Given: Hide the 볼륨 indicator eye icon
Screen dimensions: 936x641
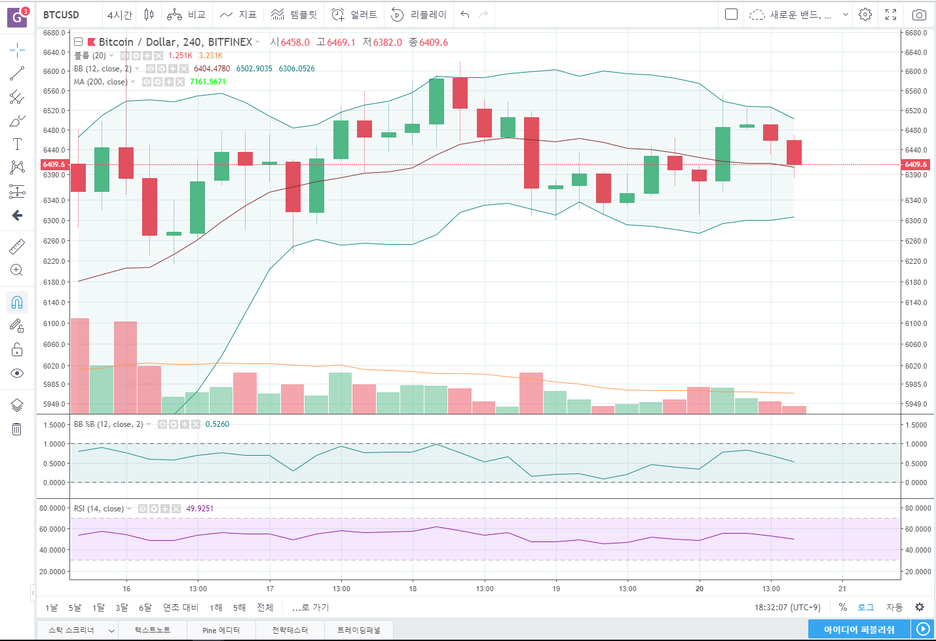Looking at the screenshot, I should coord(125,56).
